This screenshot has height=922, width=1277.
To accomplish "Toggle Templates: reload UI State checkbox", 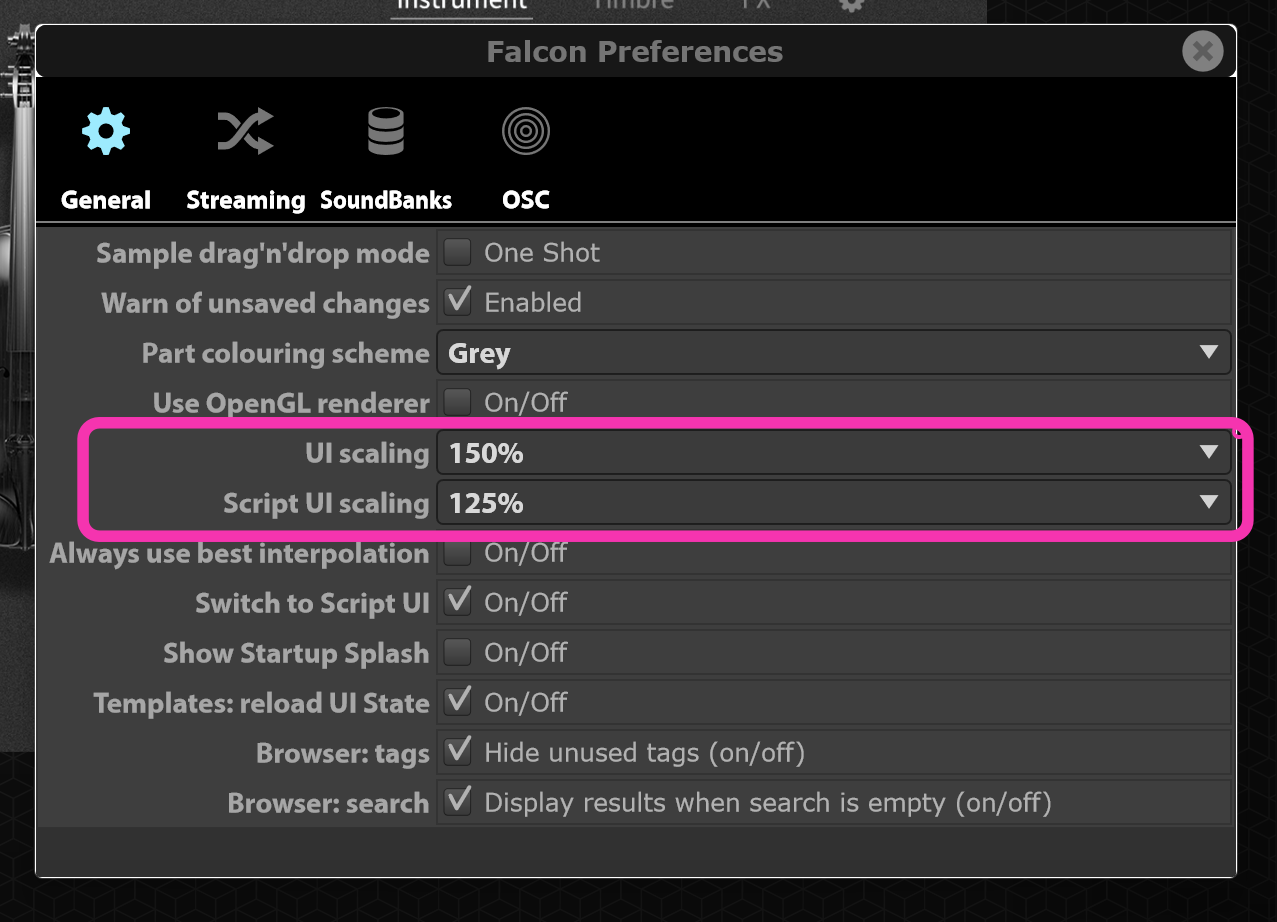I will [458, 702].
